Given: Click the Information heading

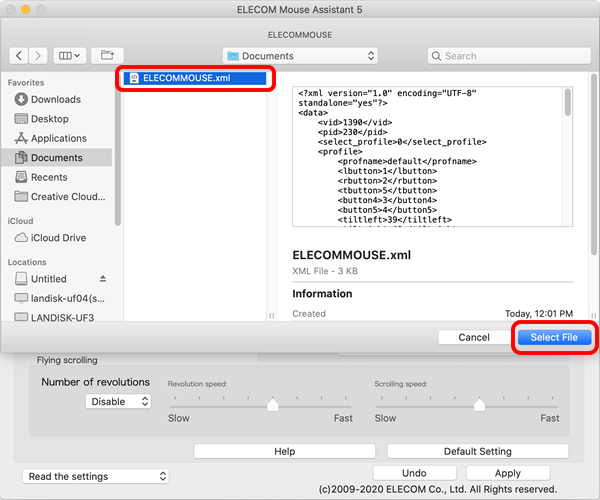Looking at the screenshot, I should pyautogui.click(x=322, y=294).
